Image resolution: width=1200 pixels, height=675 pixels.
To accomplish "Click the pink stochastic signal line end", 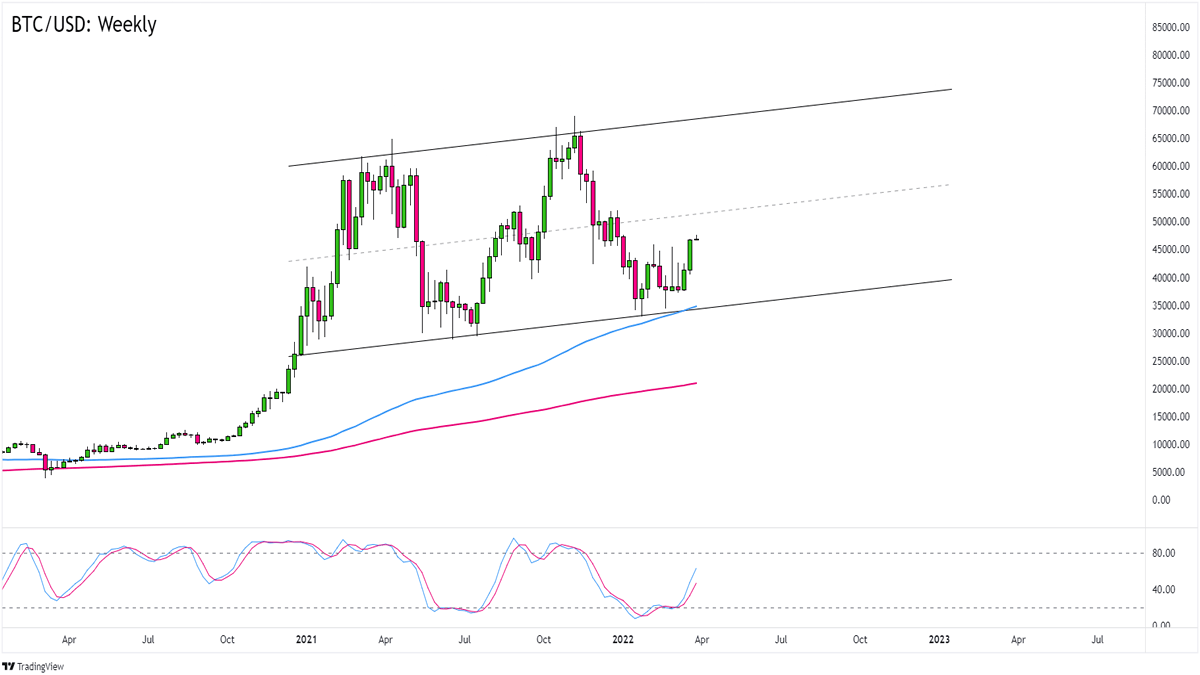I will pos(695,584).
